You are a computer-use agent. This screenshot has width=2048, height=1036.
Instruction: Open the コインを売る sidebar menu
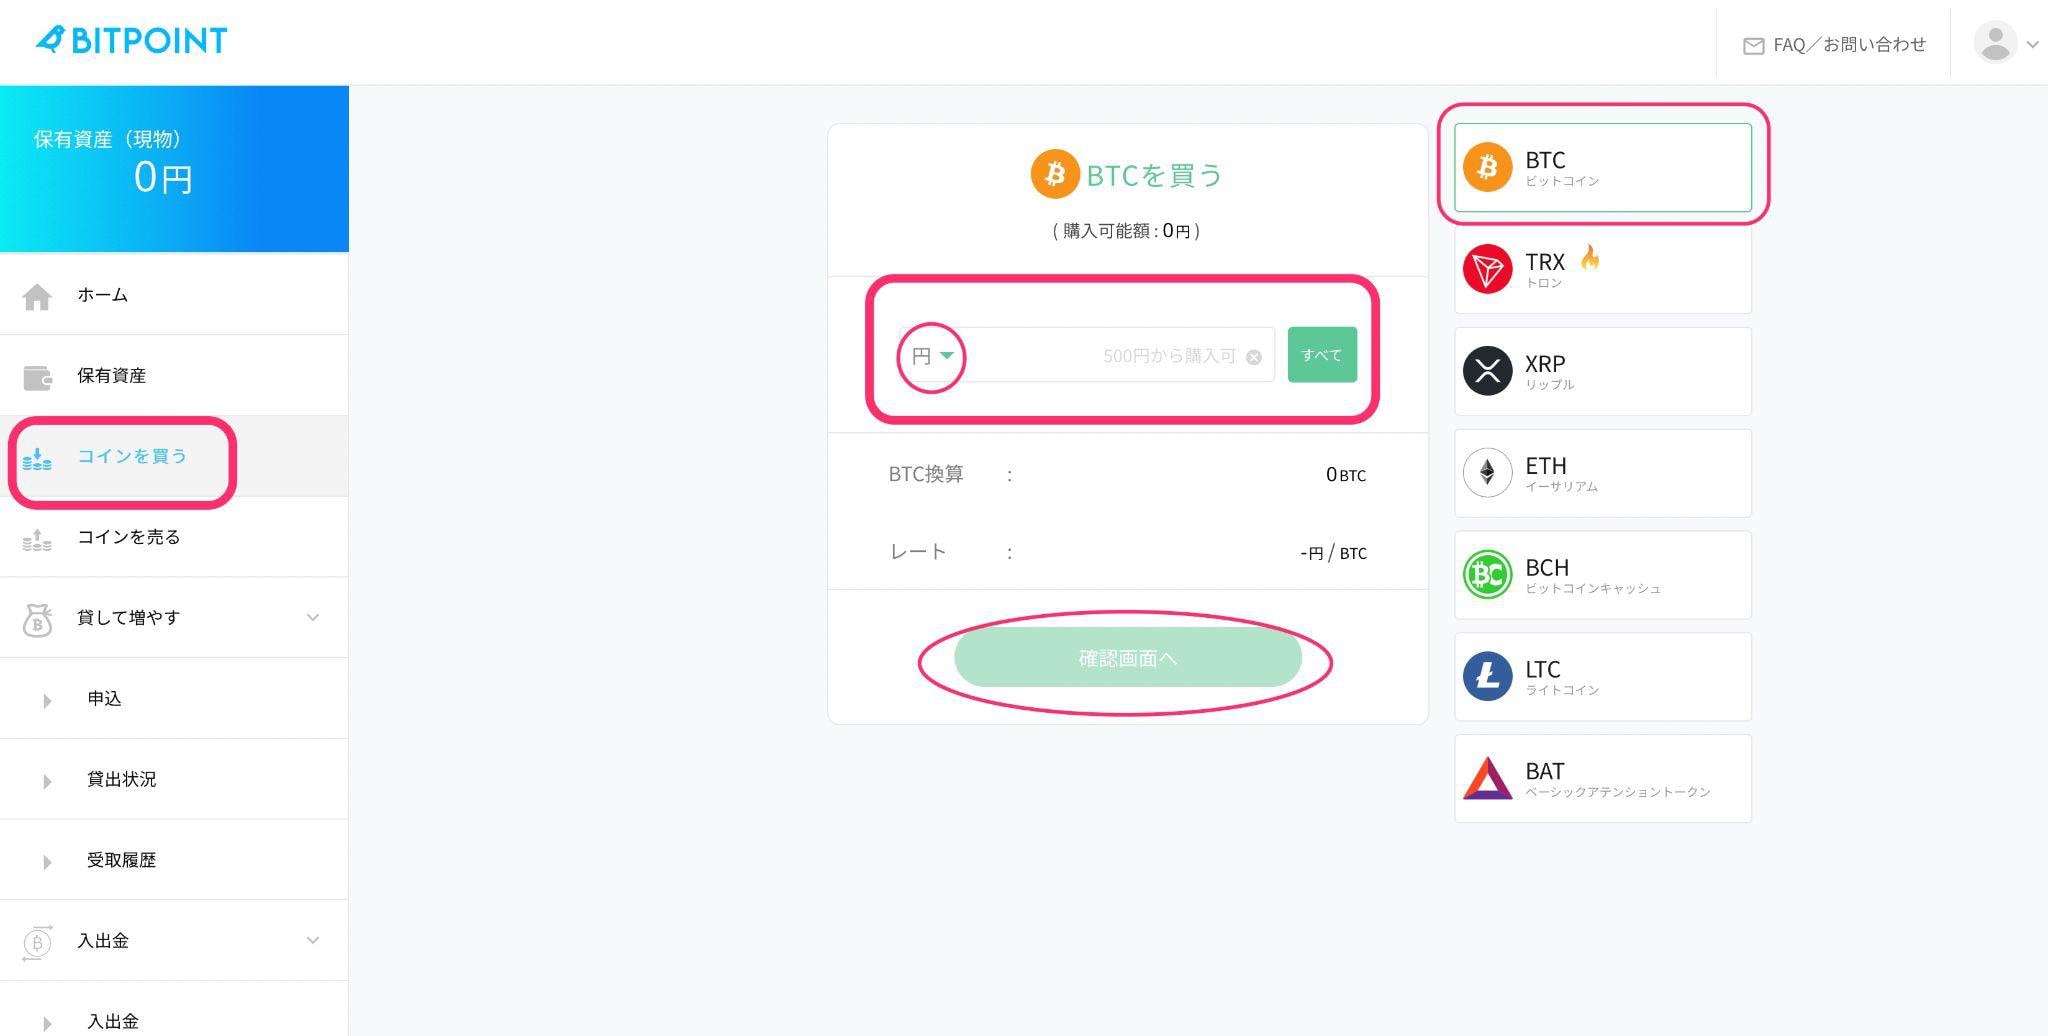coord(128,537)
